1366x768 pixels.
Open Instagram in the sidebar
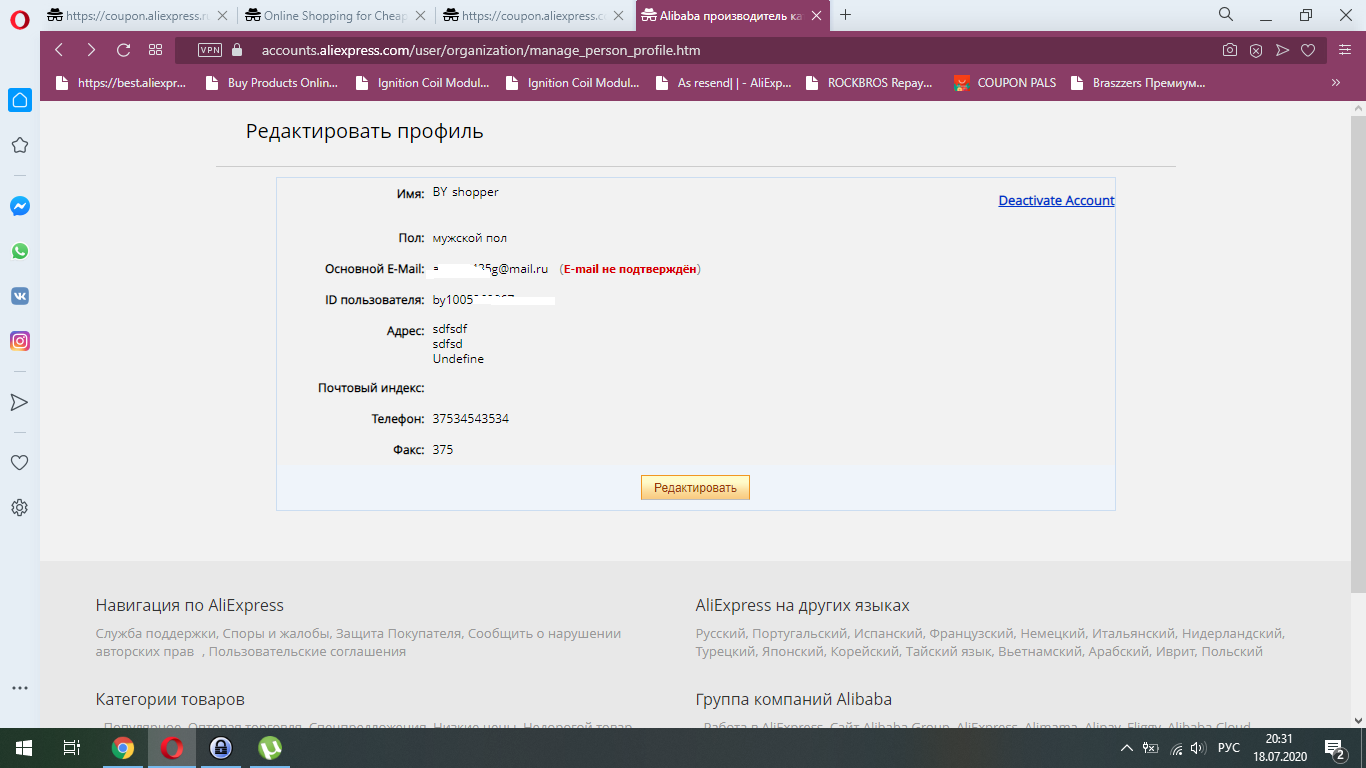(x=19, y=341)
